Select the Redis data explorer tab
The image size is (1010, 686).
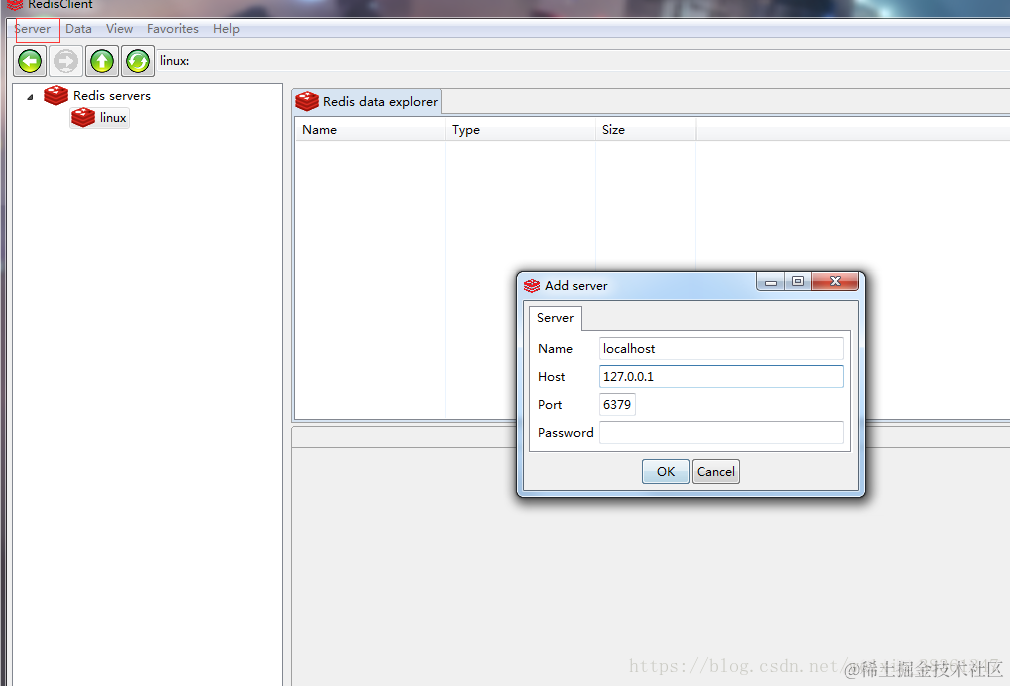point(367,101)
